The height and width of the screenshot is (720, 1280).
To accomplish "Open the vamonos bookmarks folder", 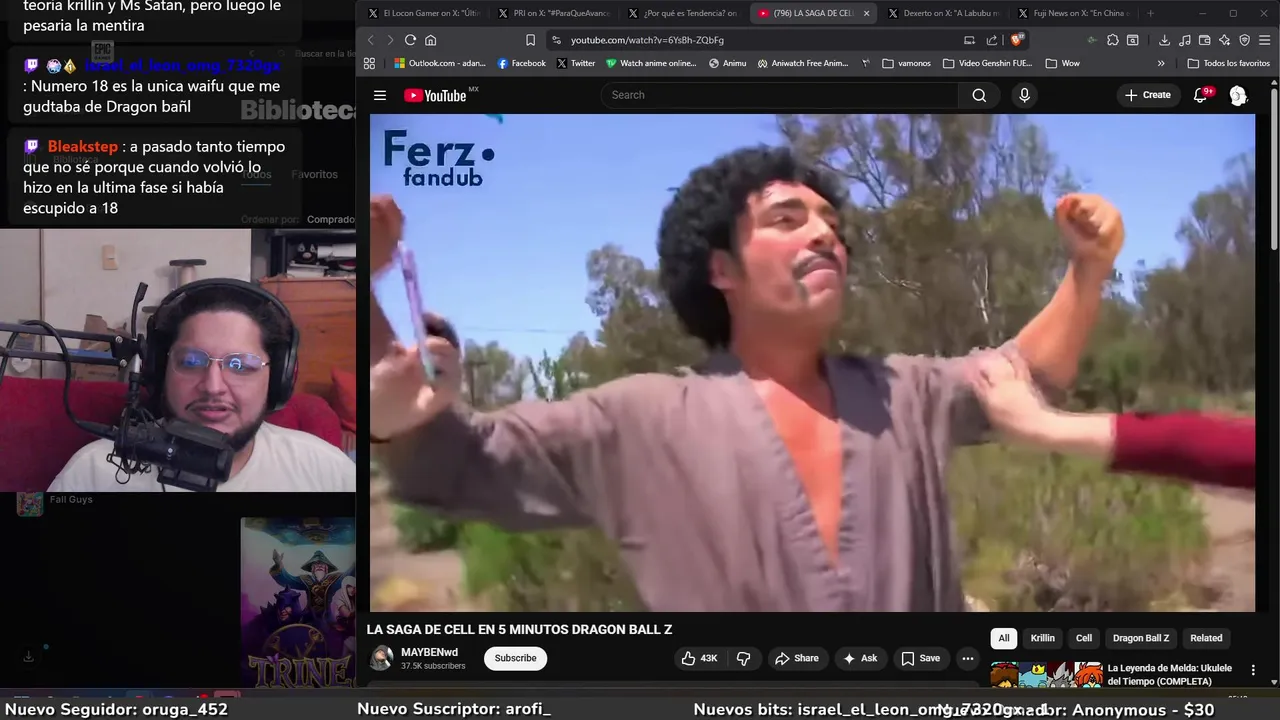I will 906,63.
